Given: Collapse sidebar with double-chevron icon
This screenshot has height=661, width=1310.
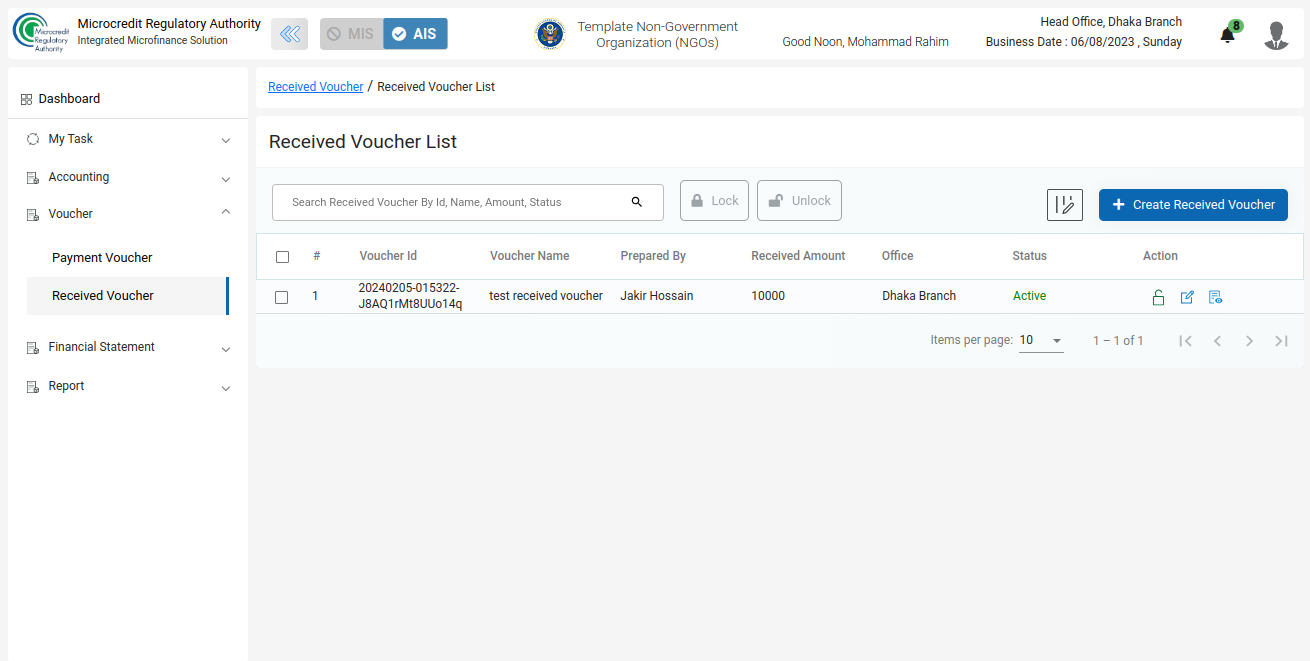Looking at the screenshot, I should (289, 34).
